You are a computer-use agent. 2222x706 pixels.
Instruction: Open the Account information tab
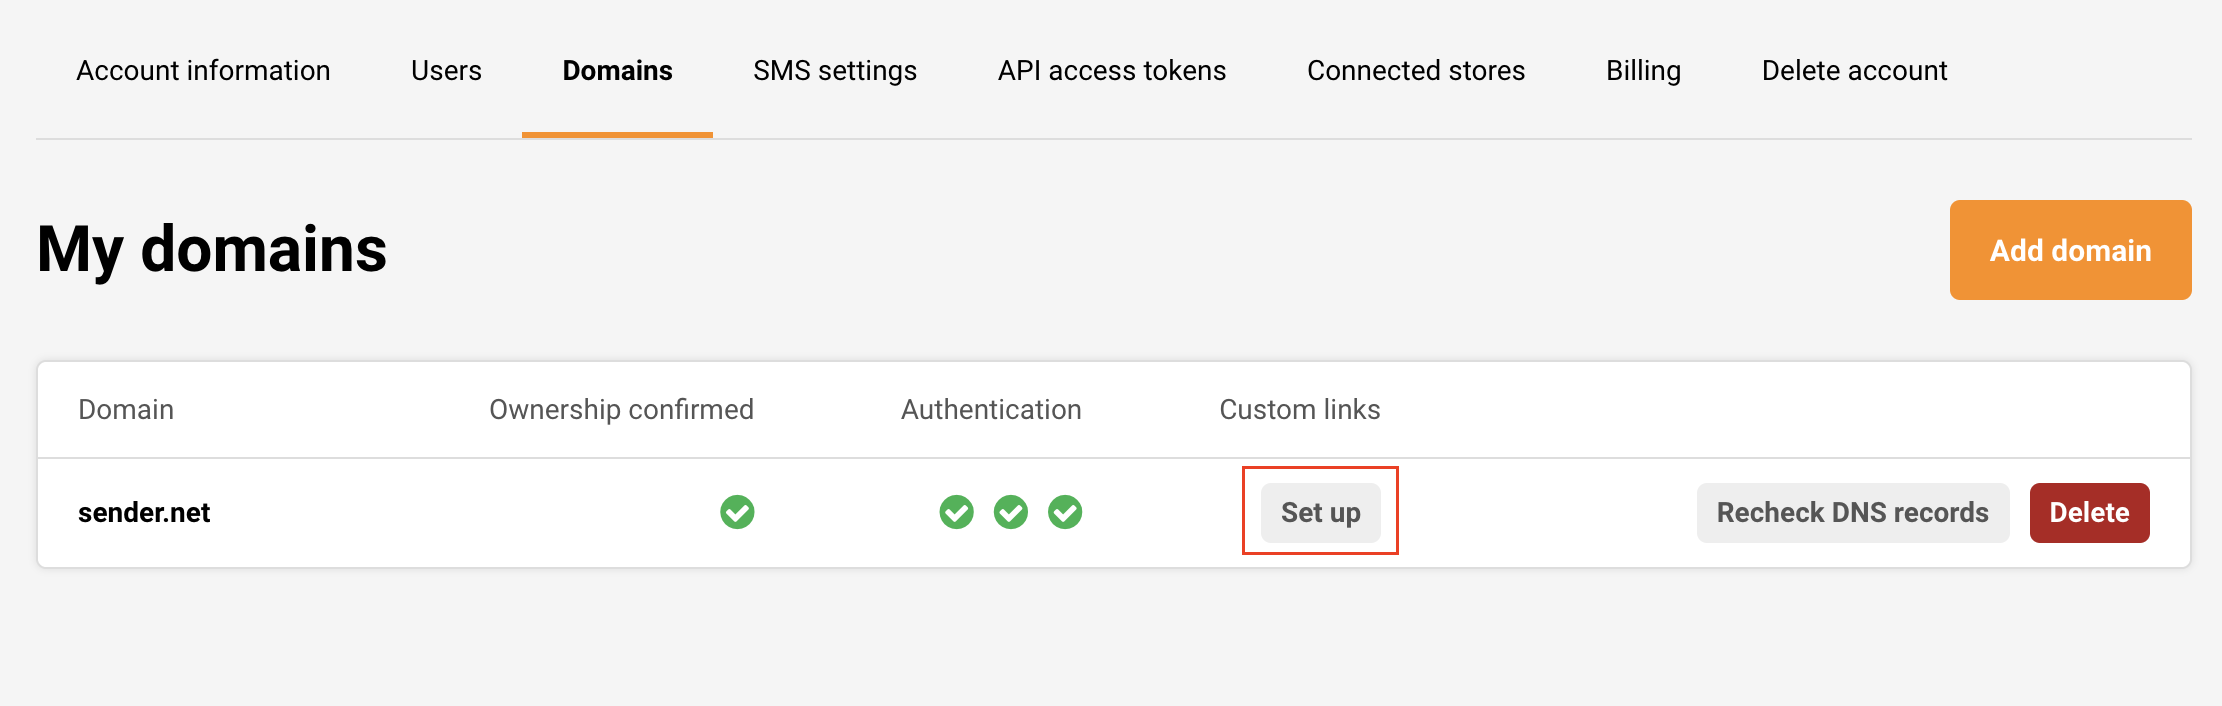pos(203,71)
